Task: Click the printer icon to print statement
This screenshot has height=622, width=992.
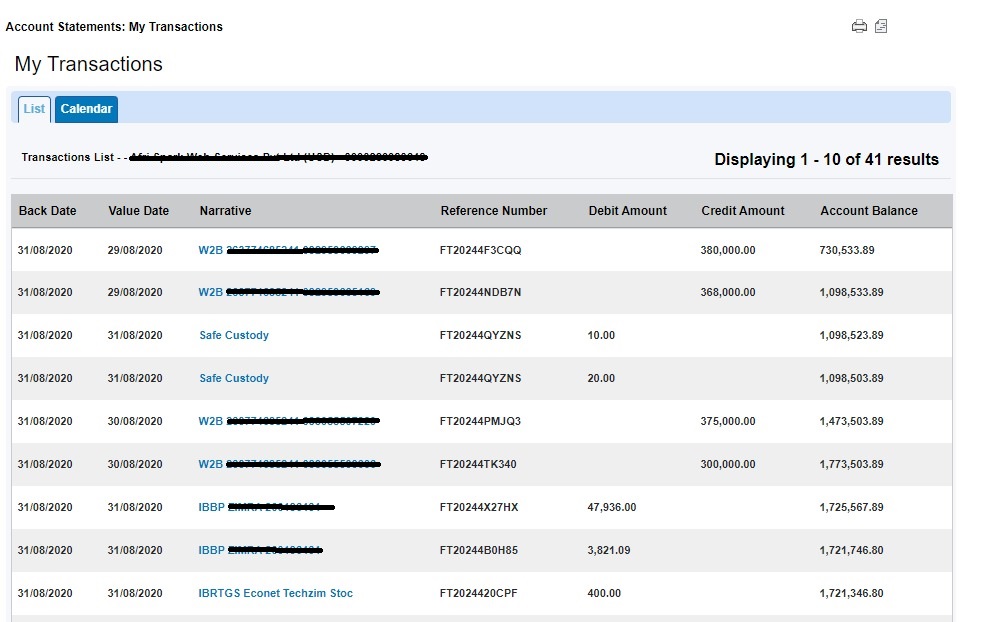Action: (x=859, y=27)
